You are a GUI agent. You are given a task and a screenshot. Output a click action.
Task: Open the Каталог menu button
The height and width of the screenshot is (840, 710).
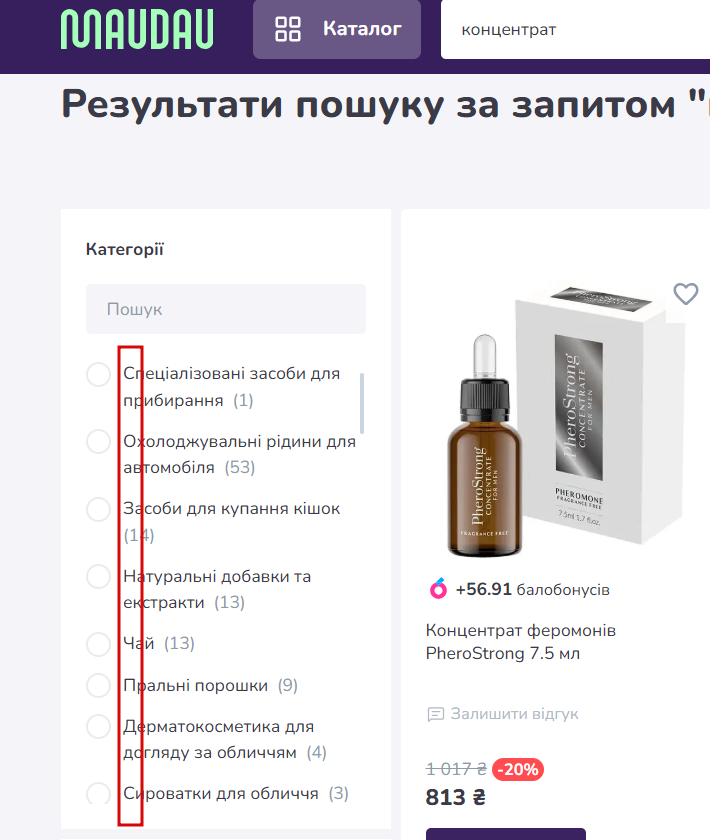337,29
